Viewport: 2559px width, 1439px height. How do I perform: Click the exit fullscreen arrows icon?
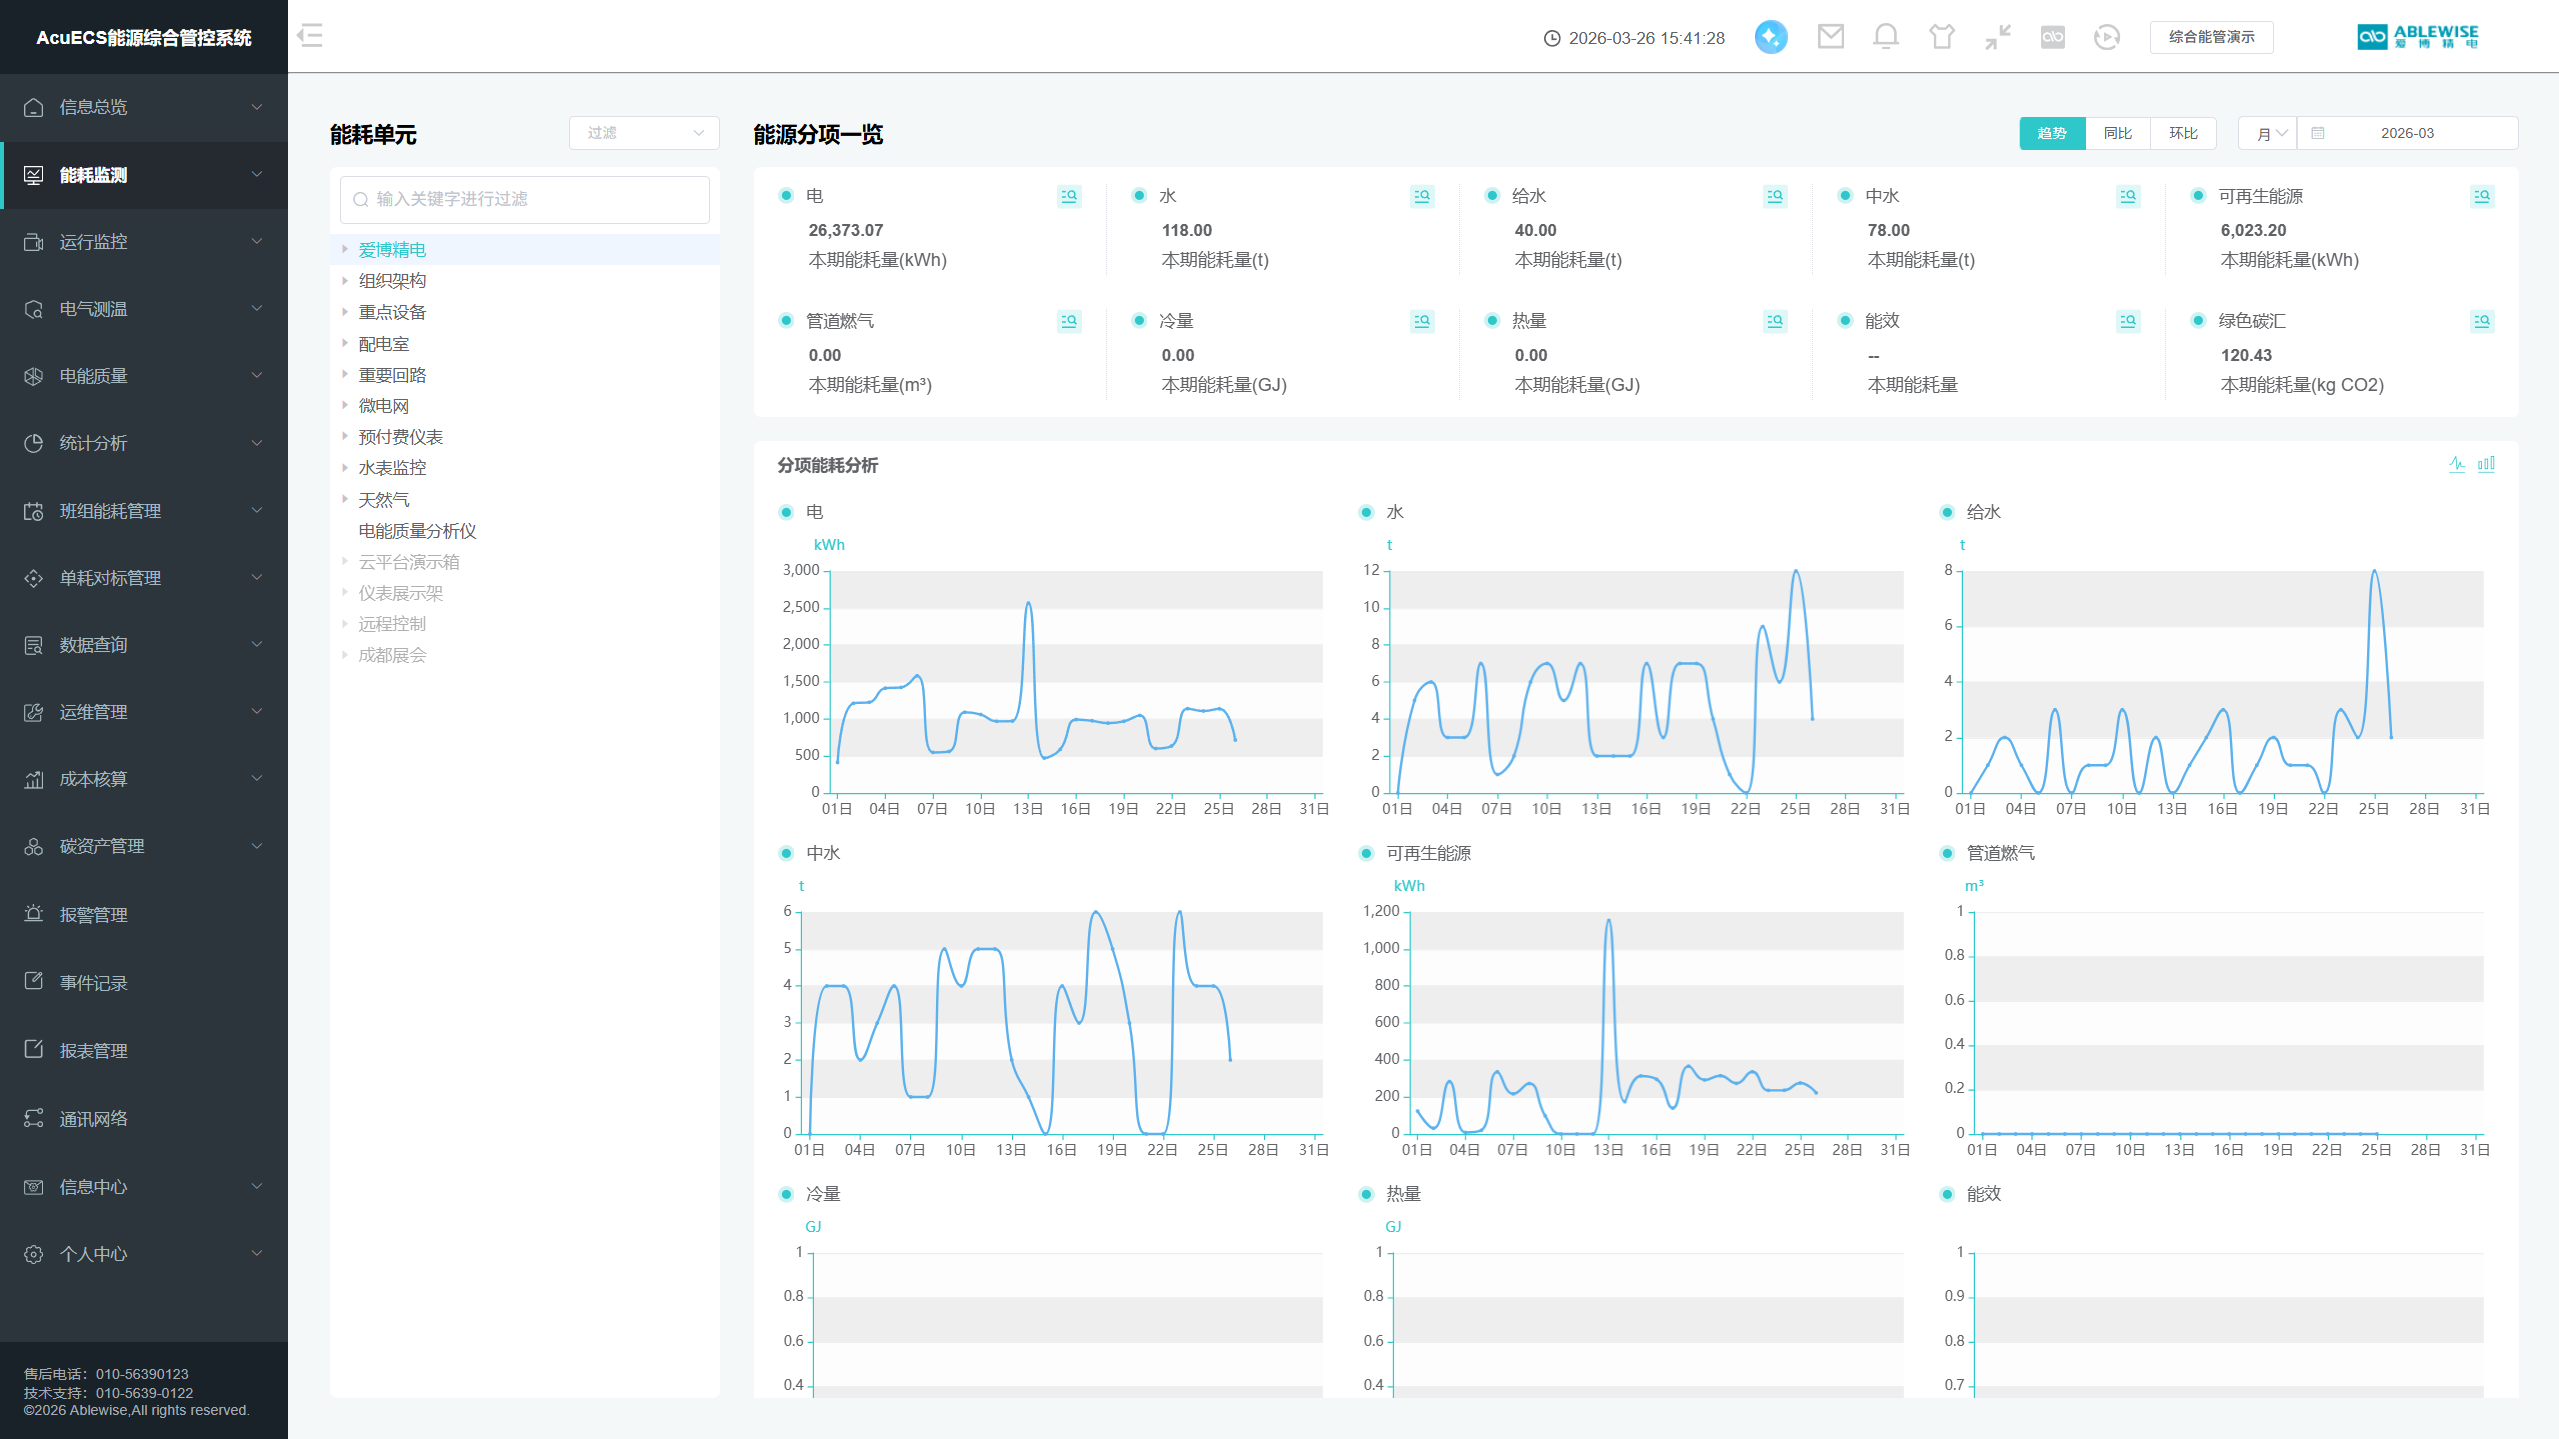tap(1997, 37)
